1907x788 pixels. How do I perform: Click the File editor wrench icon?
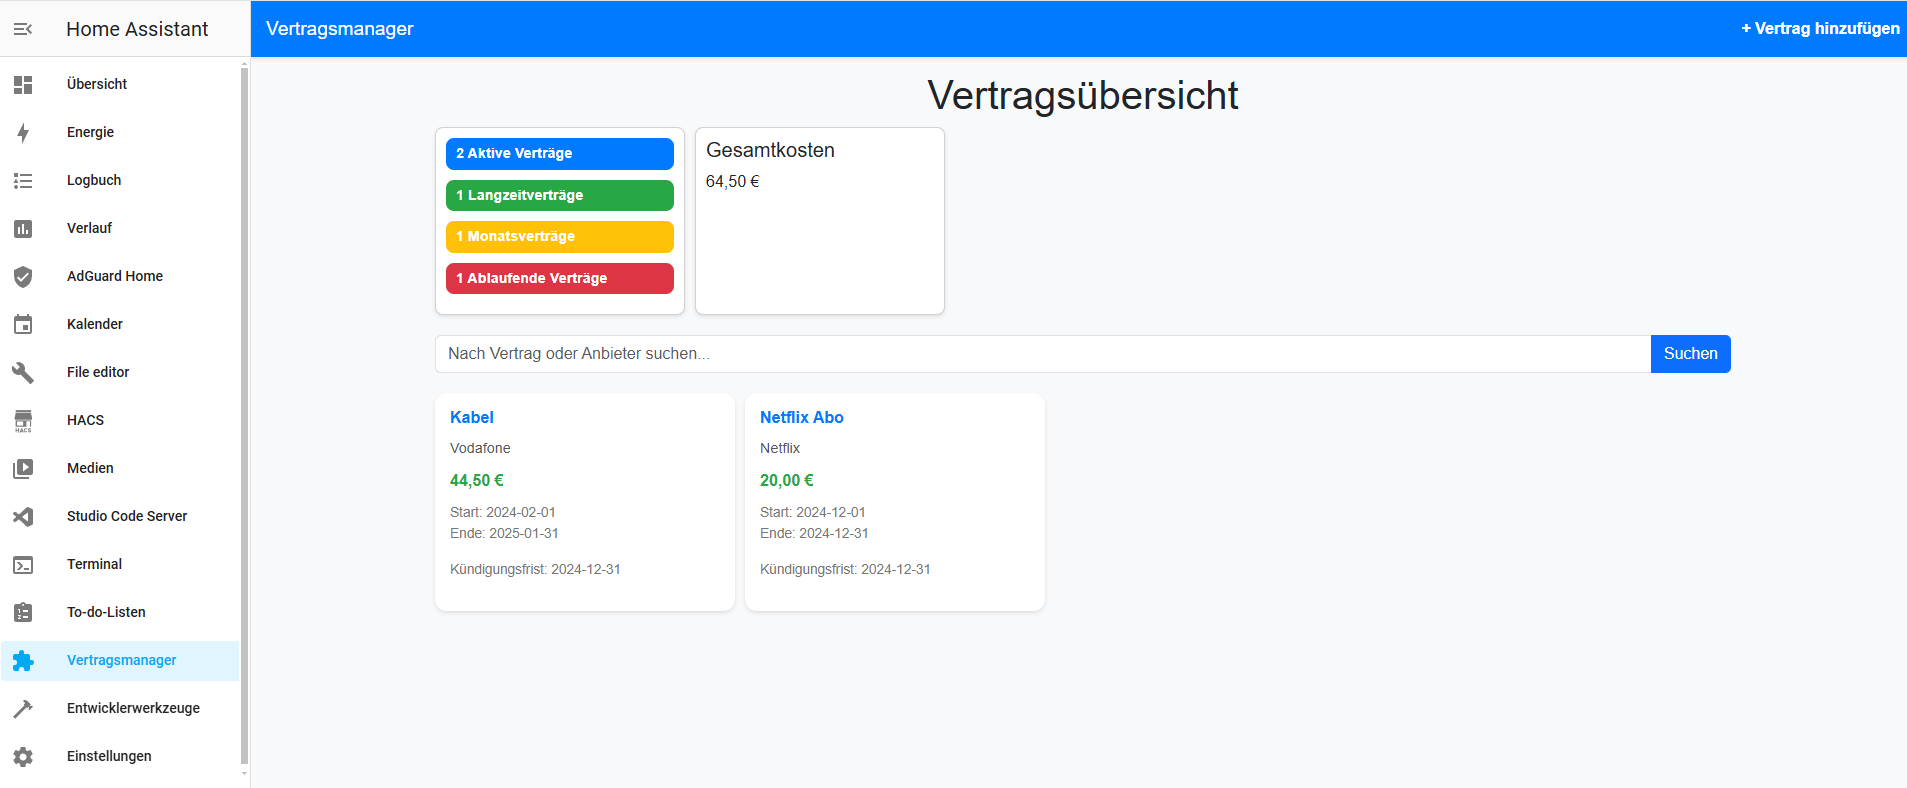click(x=23, y=373)
